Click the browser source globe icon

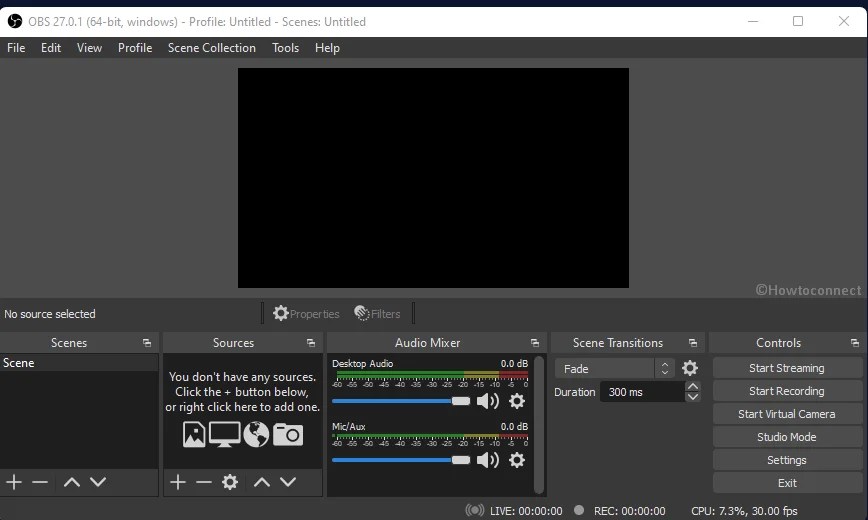256,435
